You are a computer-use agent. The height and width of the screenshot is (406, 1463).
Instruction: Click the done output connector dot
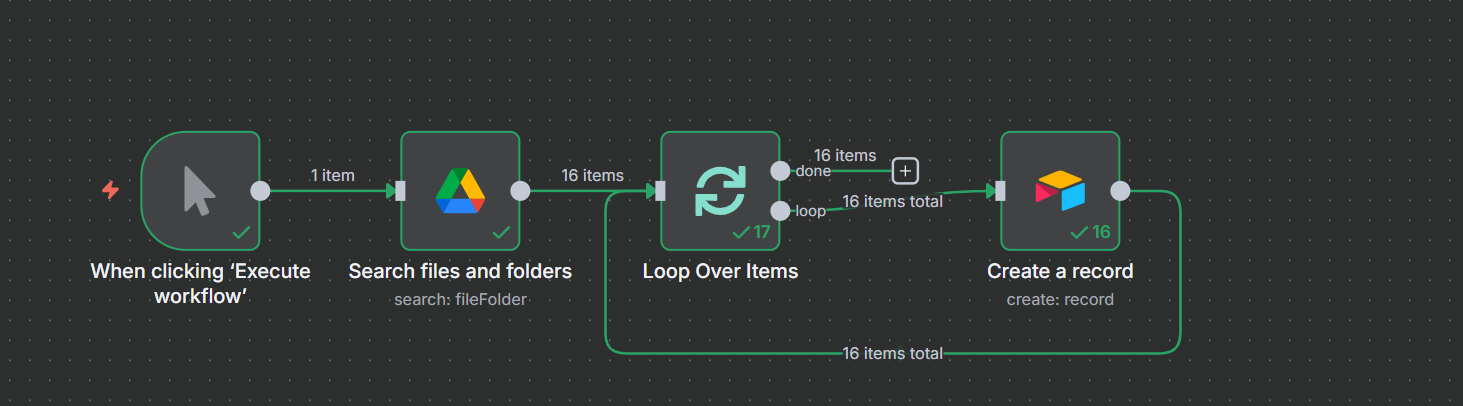(780, 171)
